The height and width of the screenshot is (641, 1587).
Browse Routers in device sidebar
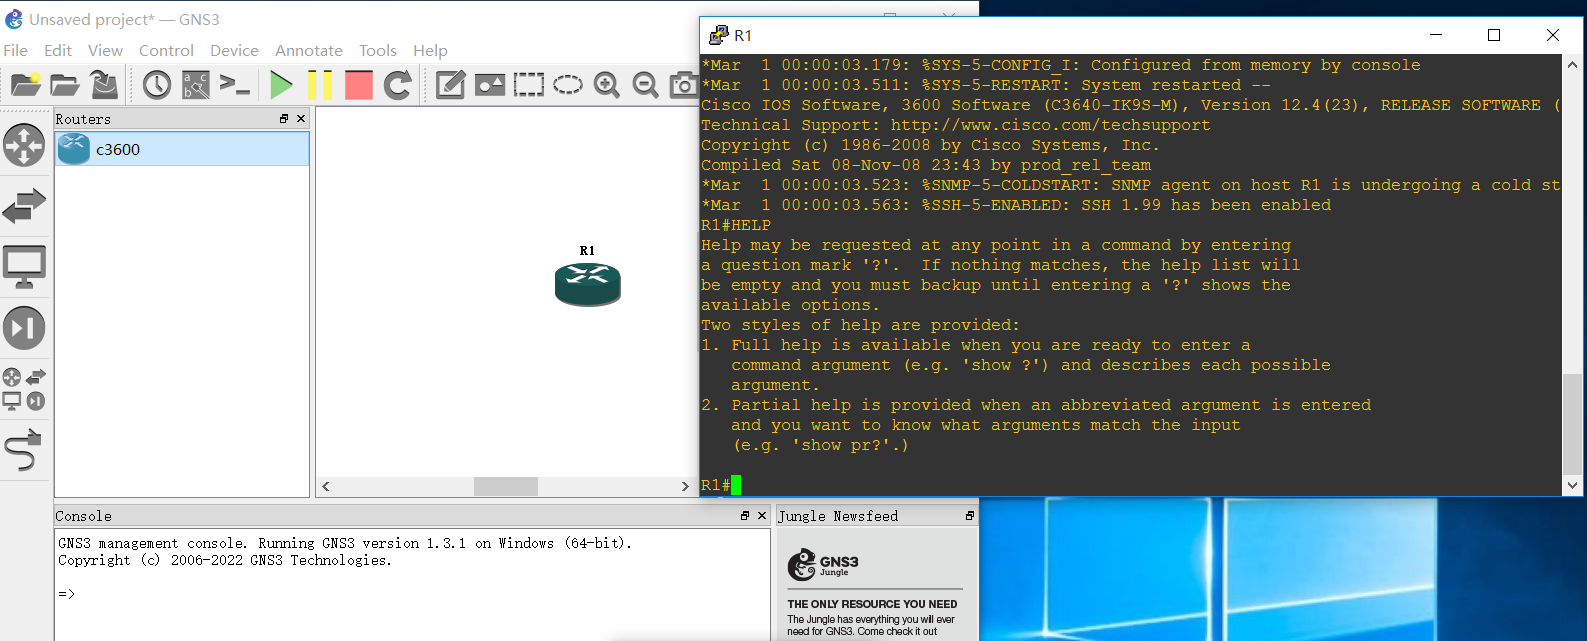[24, 145]
